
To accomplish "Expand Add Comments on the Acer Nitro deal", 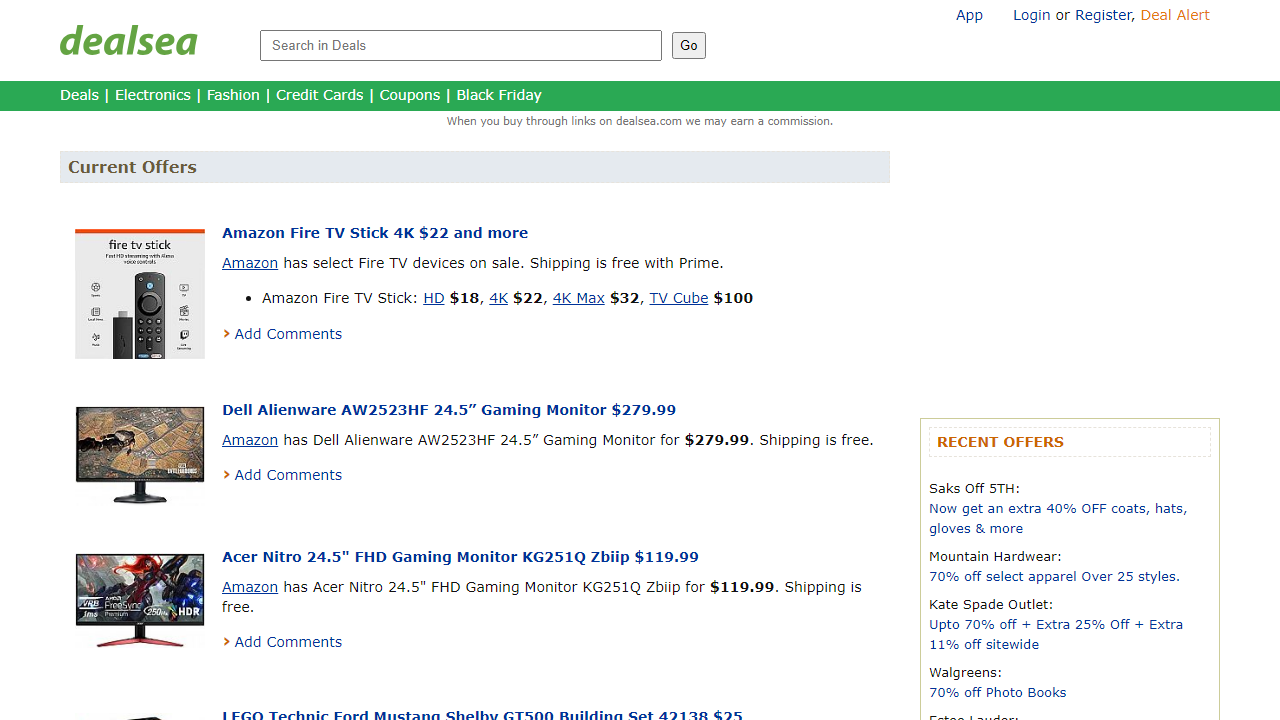I will (x=287, y=641).
